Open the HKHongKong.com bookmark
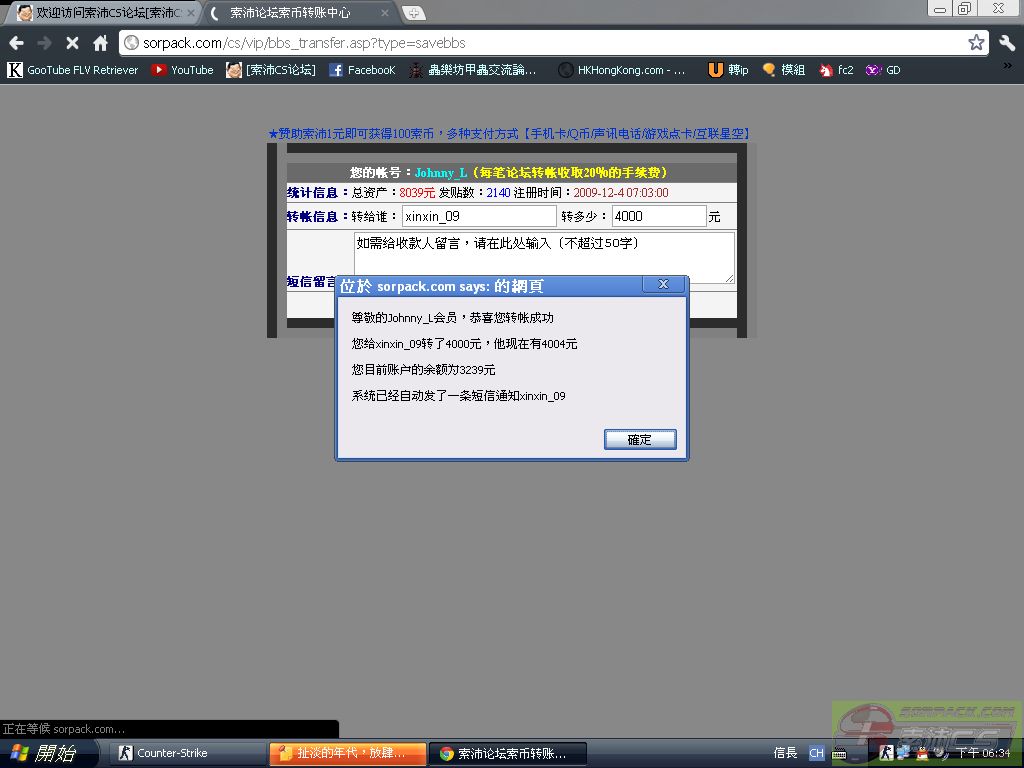This screenshot has height=768, width=1024. [622, 70]
